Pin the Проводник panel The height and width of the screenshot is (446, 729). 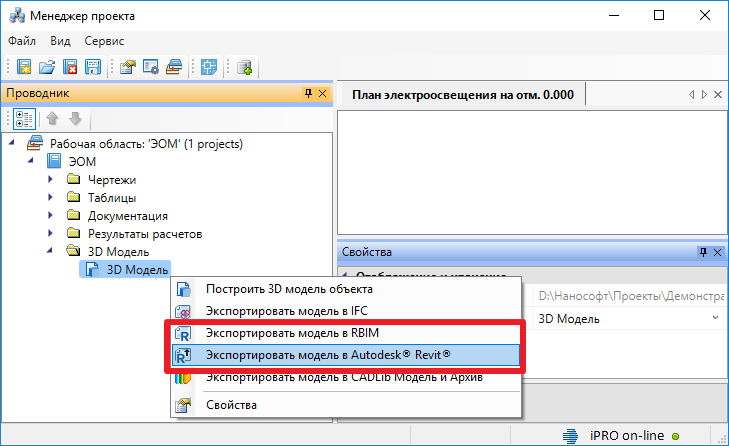tap(307, 94)
